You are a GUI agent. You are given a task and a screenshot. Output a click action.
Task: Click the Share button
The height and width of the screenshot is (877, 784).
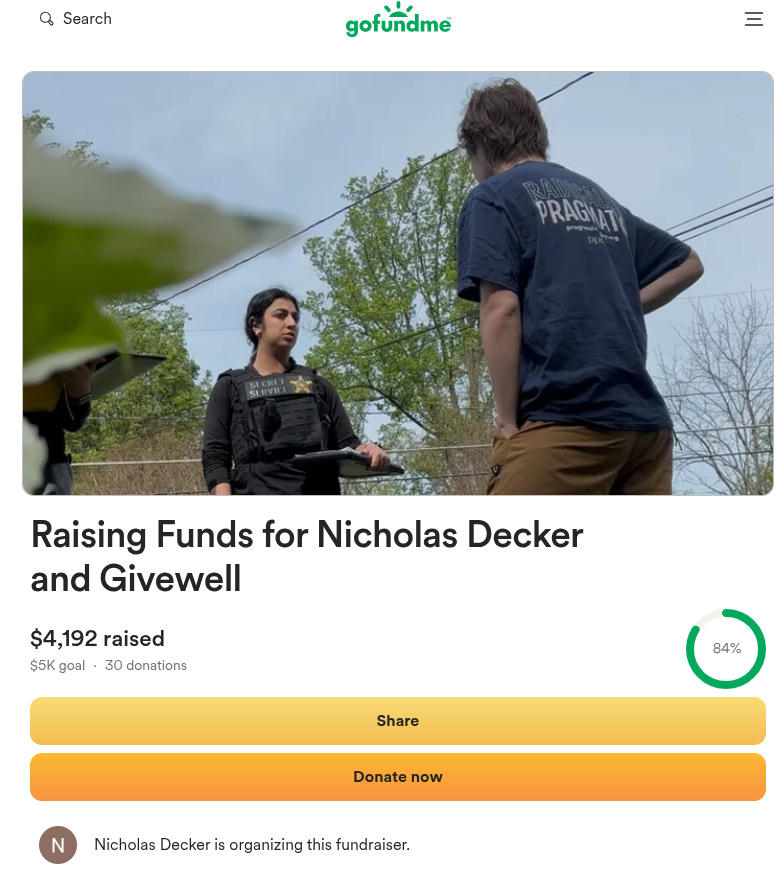click(x=398, y=720)
